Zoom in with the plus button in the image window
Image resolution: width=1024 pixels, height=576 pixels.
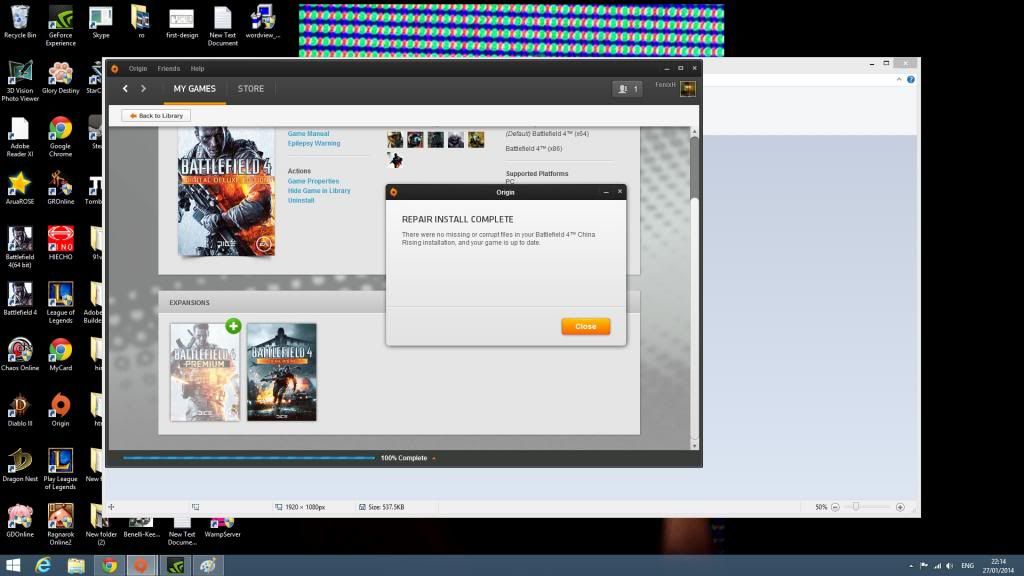coord(900,507)
